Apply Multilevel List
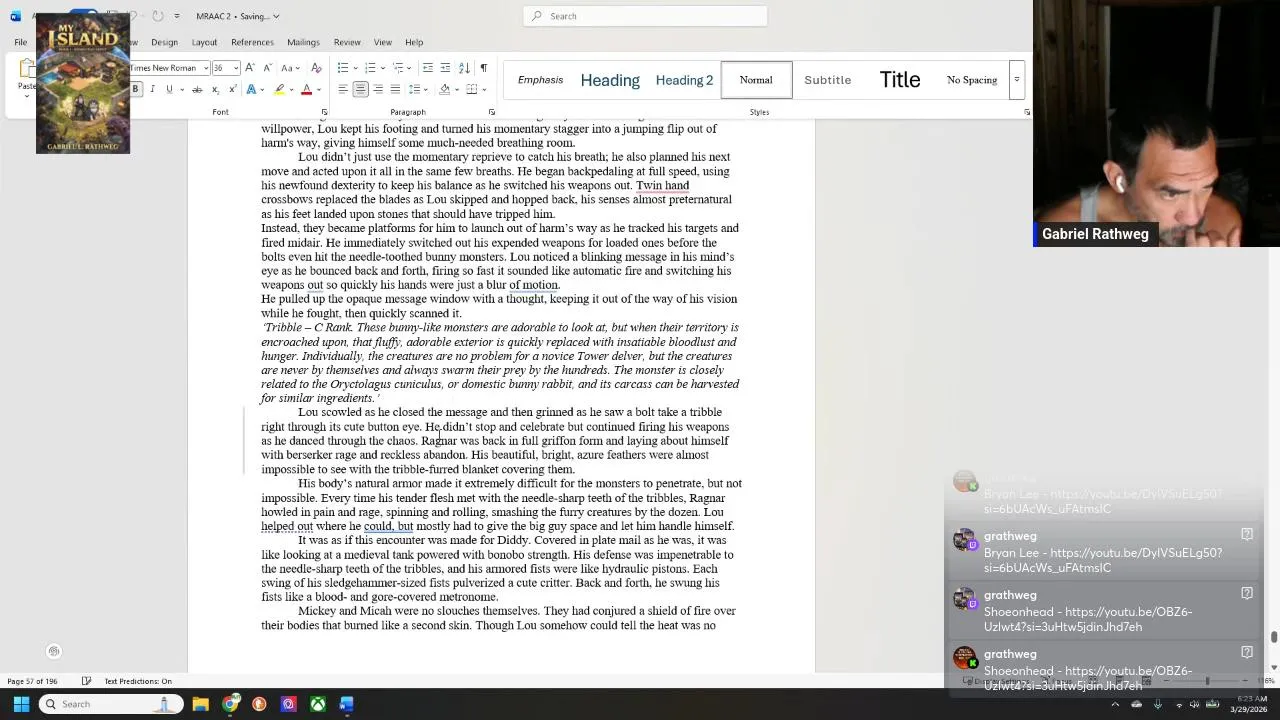Viewport: 1280px width, 720px height. click(x=397, y=68)
